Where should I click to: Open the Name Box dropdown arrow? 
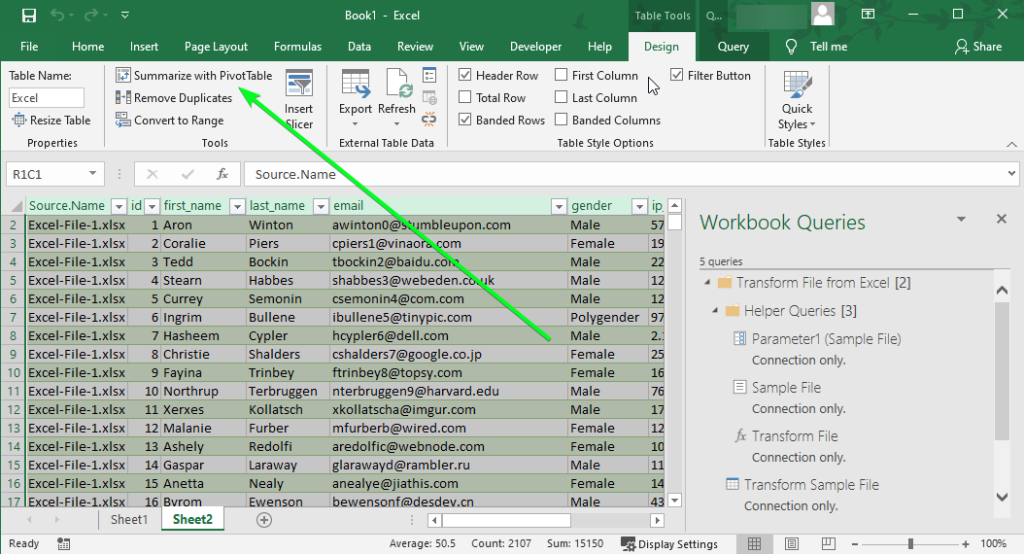point(93,174)
